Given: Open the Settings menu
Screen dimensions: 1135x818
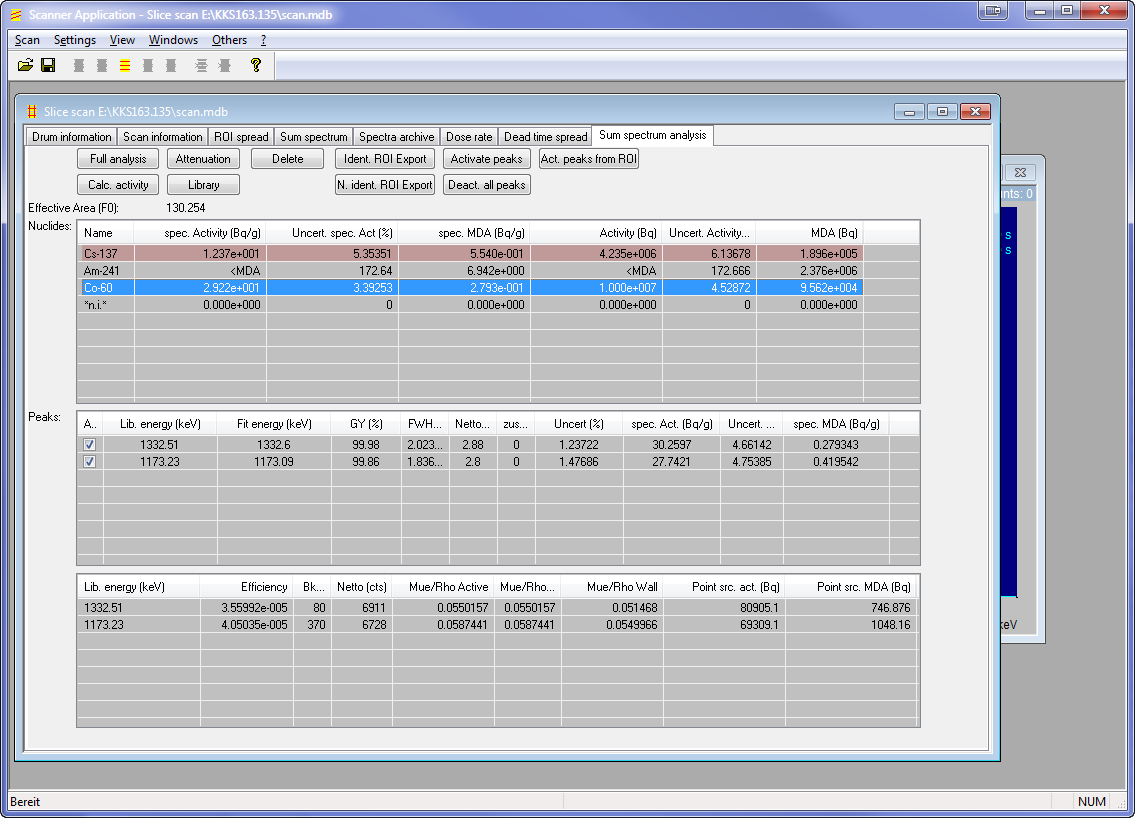Looking at the screenshot, I should [75, 40].
